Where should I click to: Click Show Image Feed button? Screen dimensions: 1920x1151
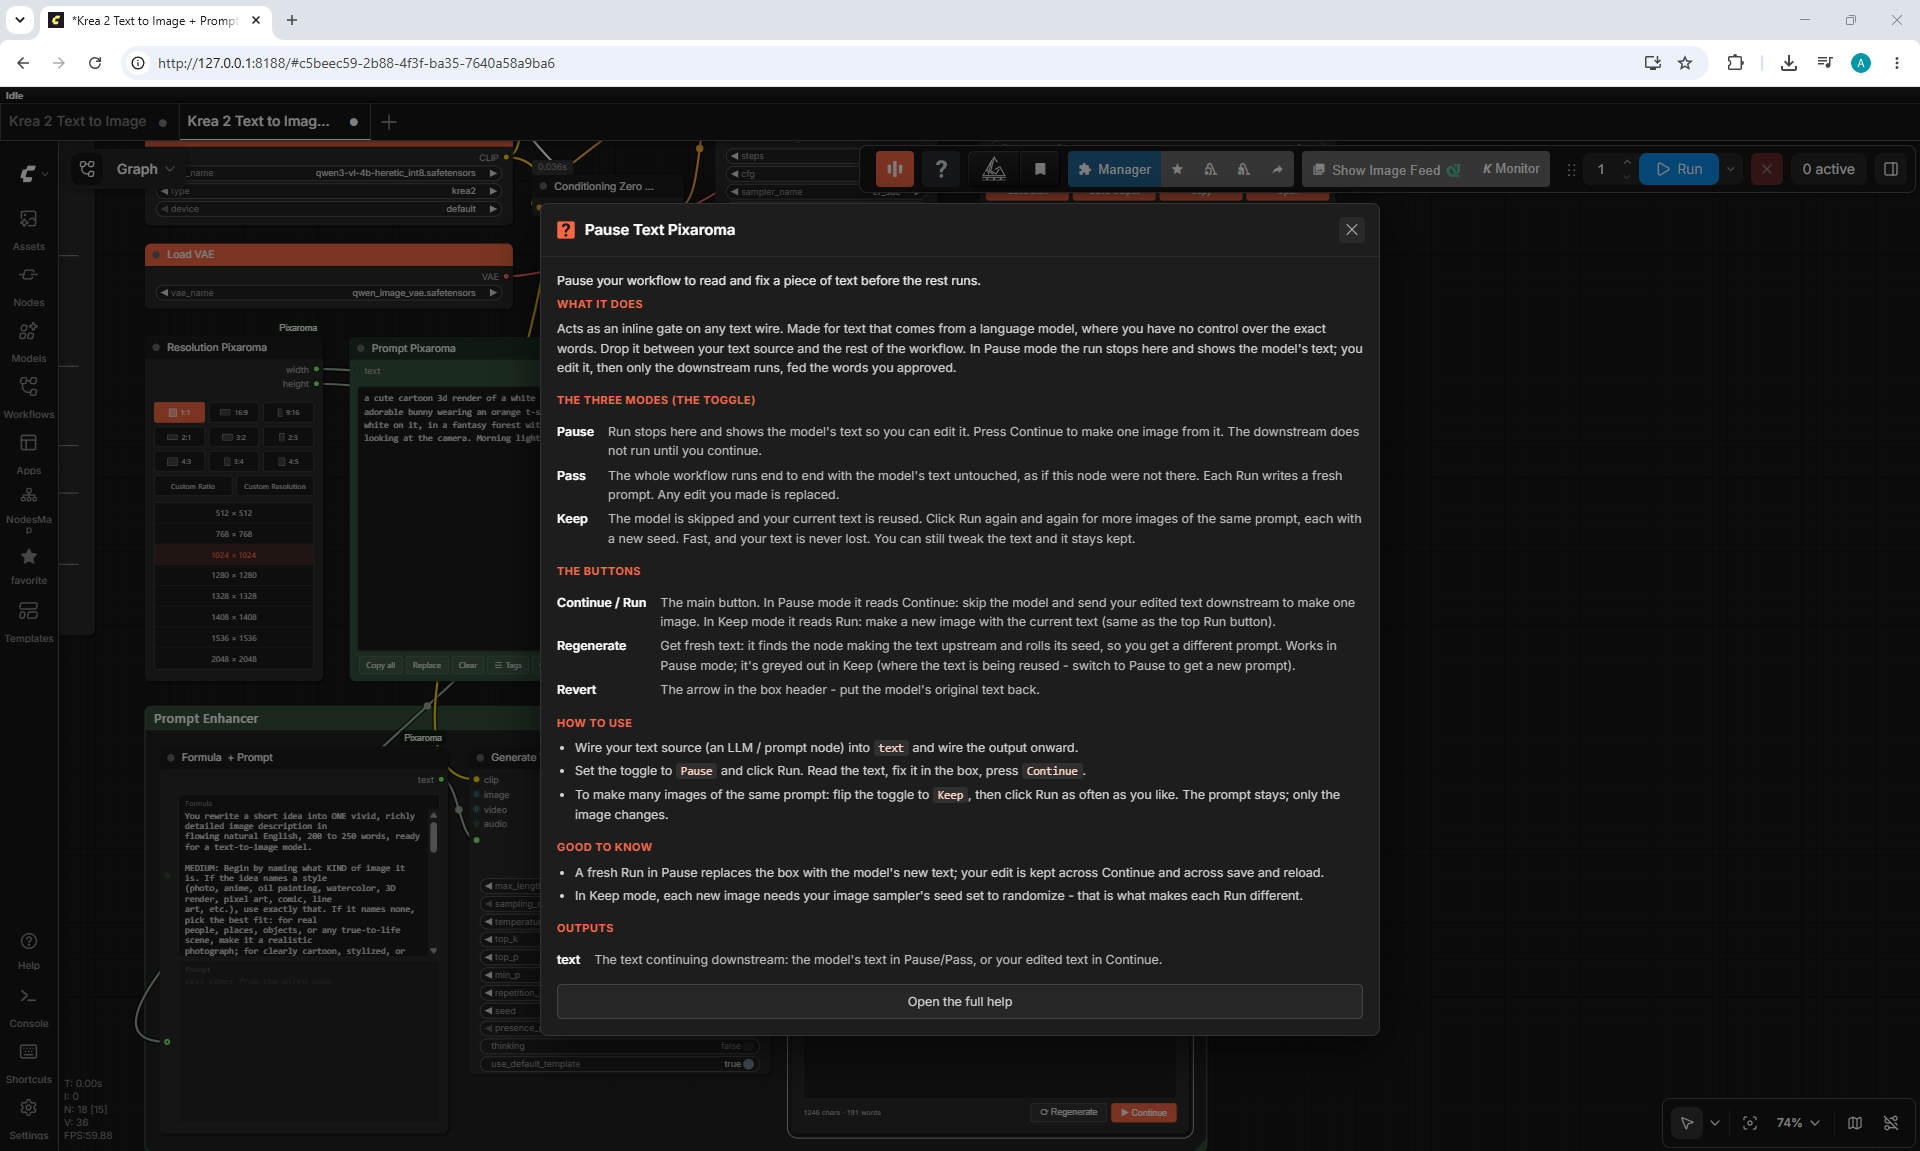(1386, 169)
